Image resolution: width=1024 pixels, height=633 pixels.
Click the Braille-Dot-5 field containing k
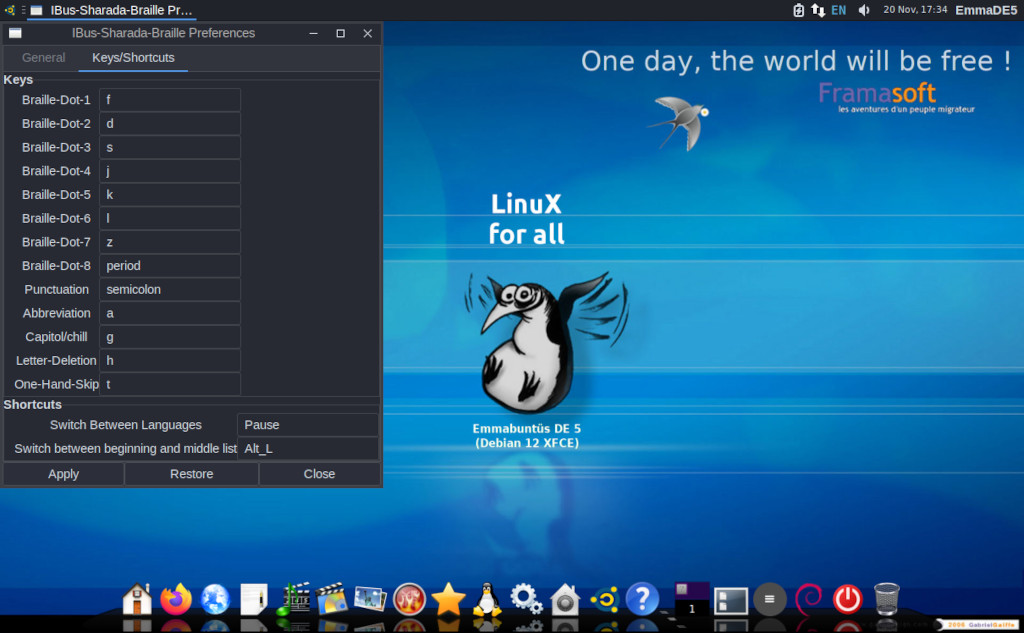(x=170, y=195)
